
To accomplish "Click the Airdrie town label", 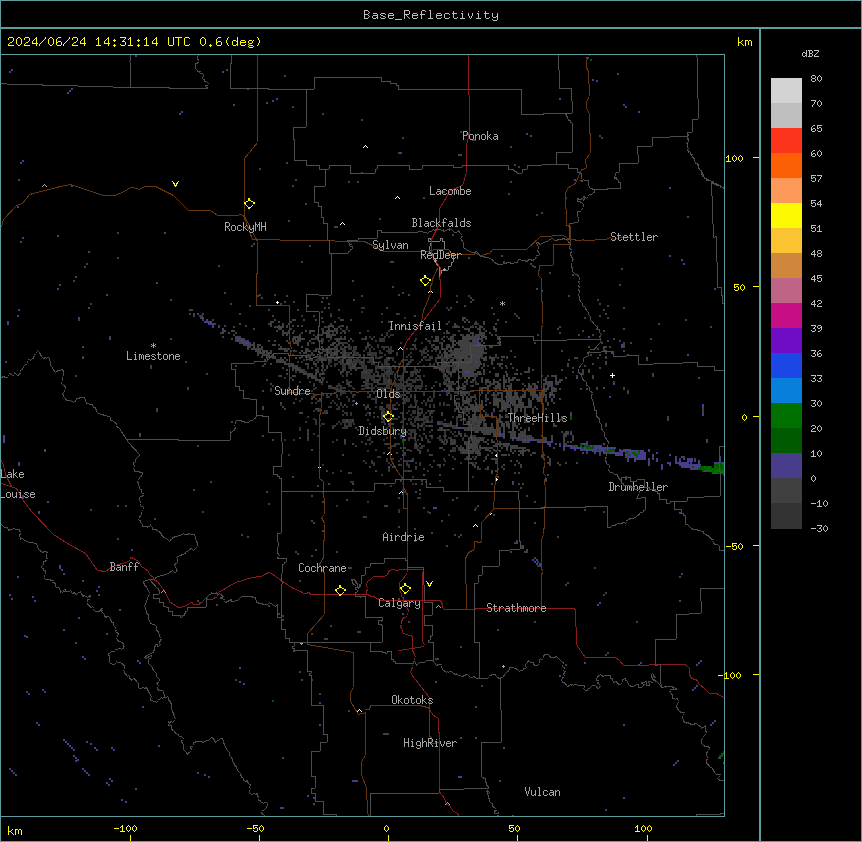I will 404,537.
